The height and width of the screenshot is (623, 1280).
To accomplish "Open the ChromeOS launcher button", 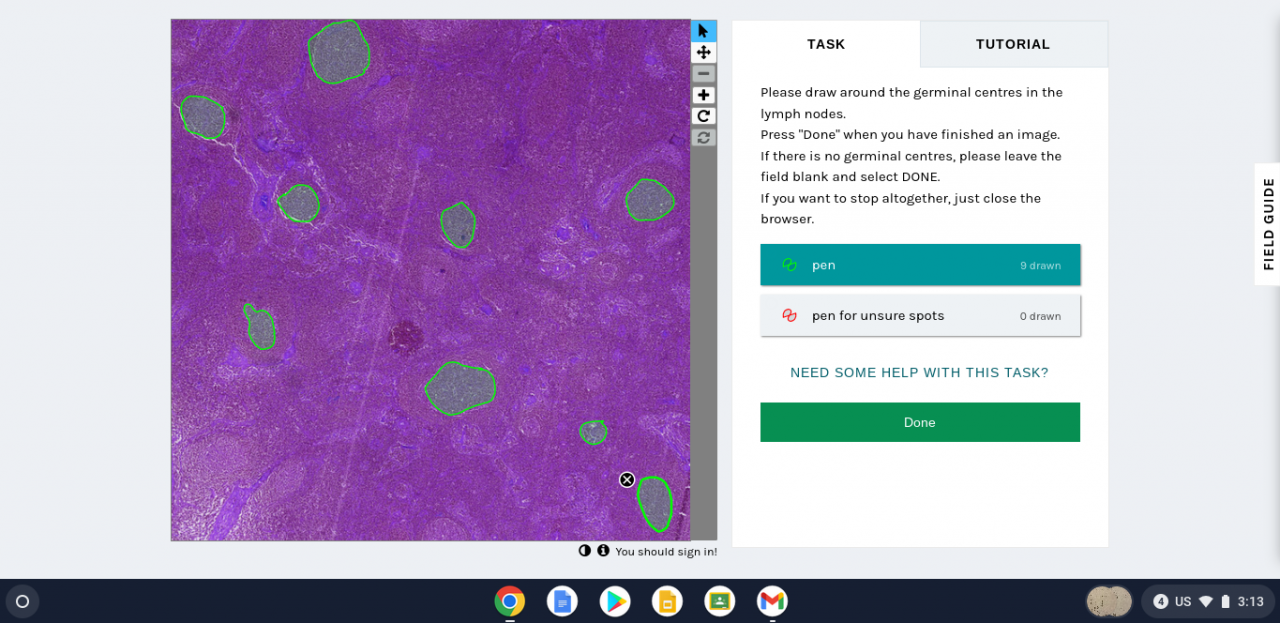I will click(x=23, y=601).
